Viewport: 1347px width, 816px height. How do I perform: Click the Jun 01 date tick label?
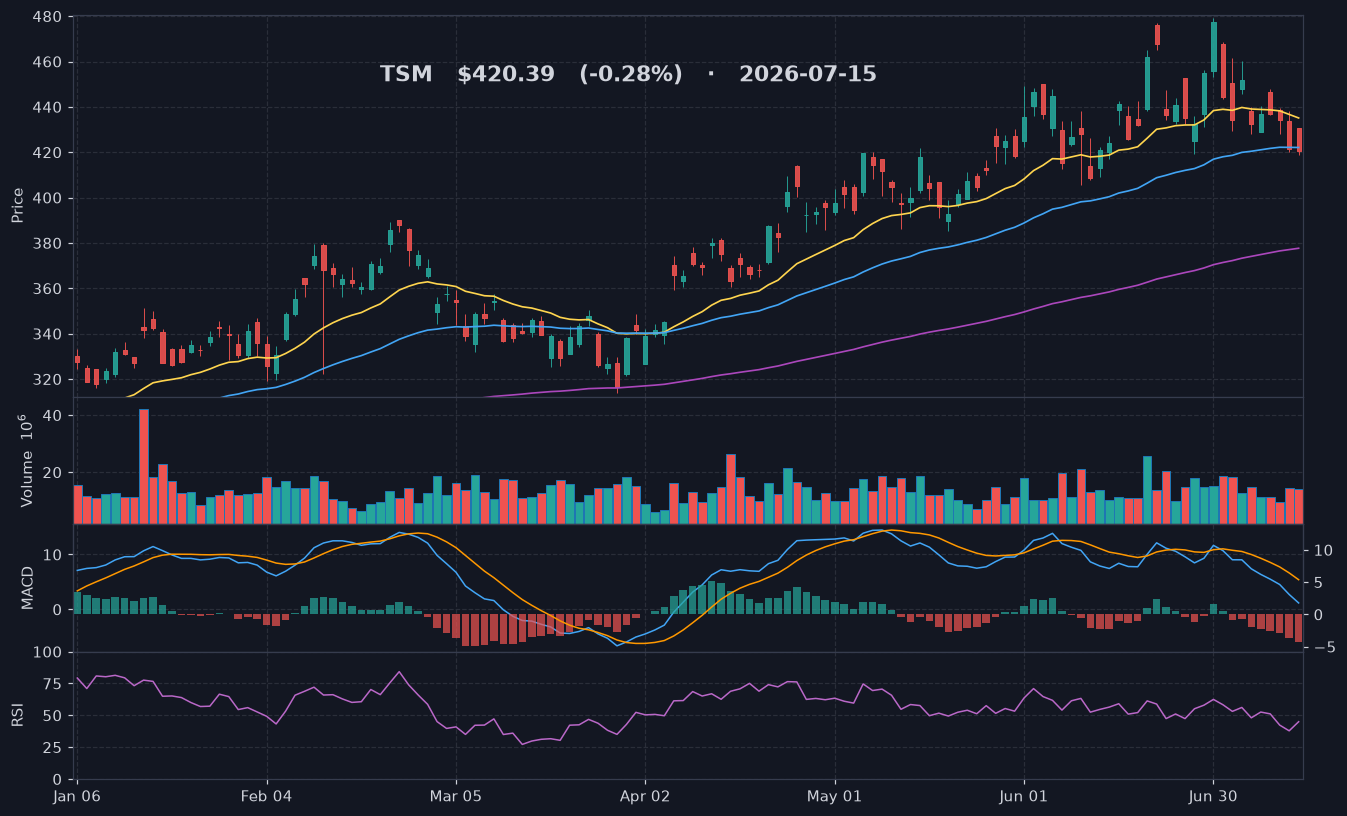(1024, 797)
